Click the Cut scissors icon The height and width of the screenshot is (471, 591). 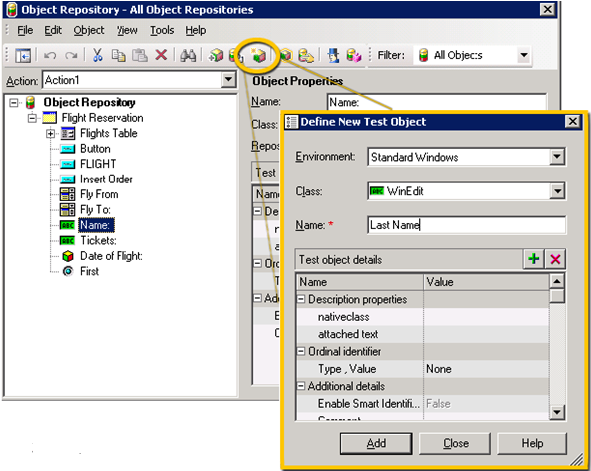pyautogui.click(x=98, y=55)
